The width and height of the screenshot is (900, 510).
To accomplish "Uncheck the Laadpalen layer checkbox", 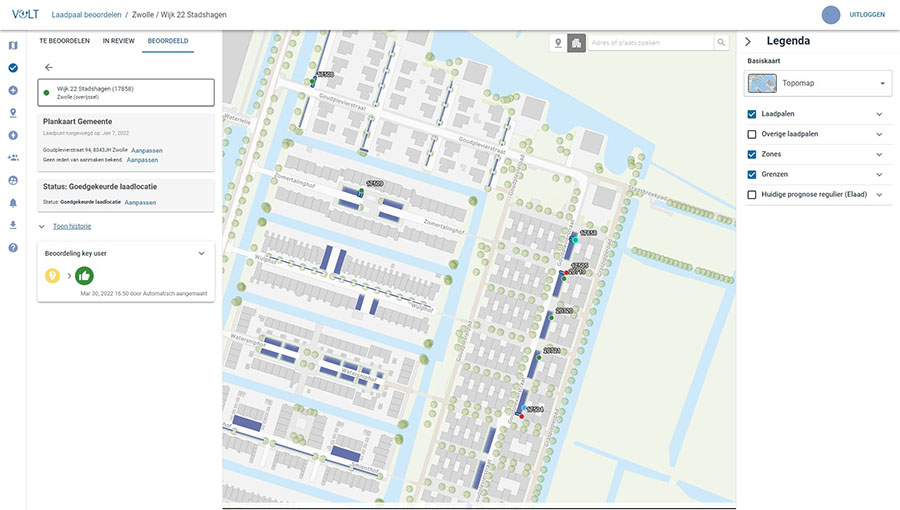I will point(752,114).
